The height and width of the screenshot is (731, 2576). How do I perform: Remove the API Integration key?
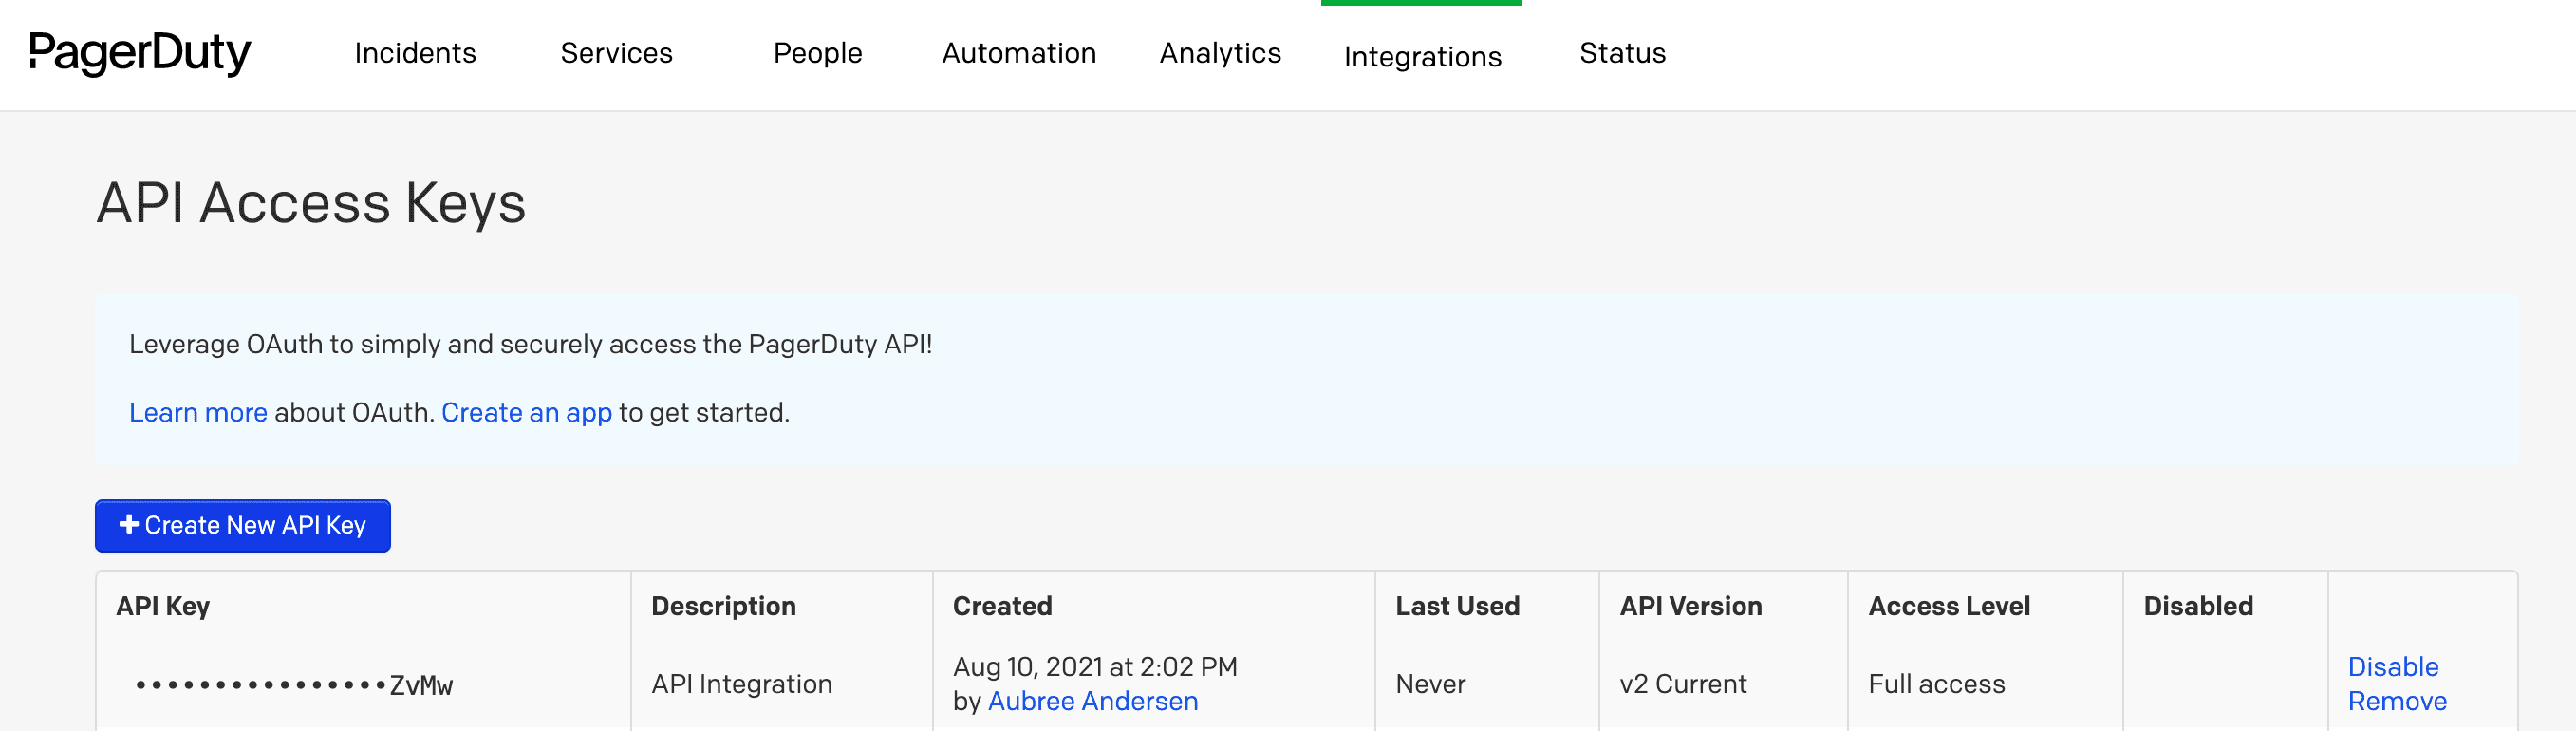2396,701
